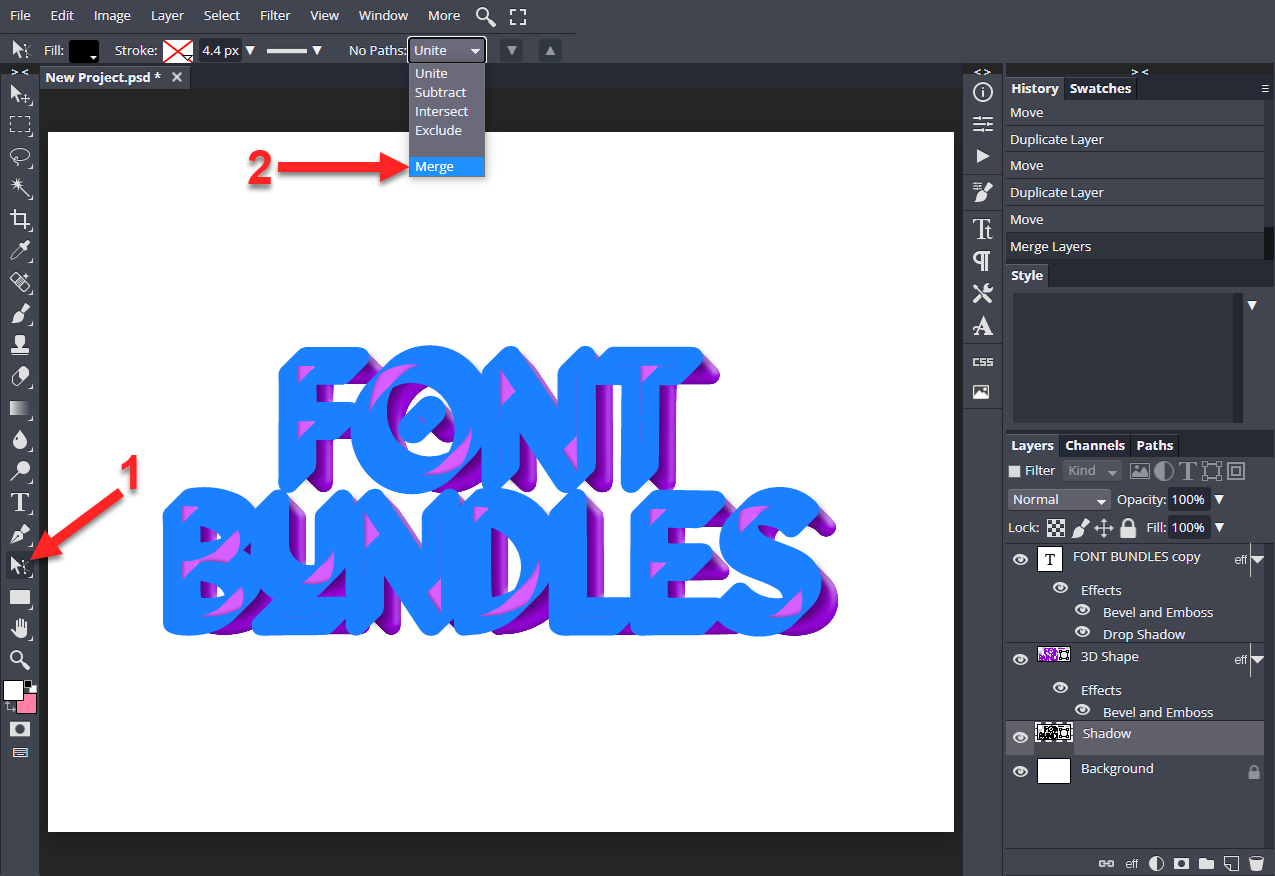
Task: Switch to the Swatches tab
Action: click(1100, 88)
